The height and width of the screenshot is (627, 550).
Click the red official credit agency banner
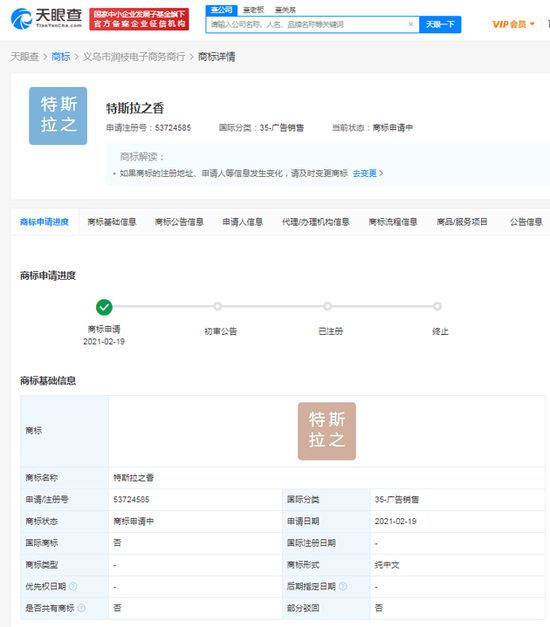(x=139, y=19)
